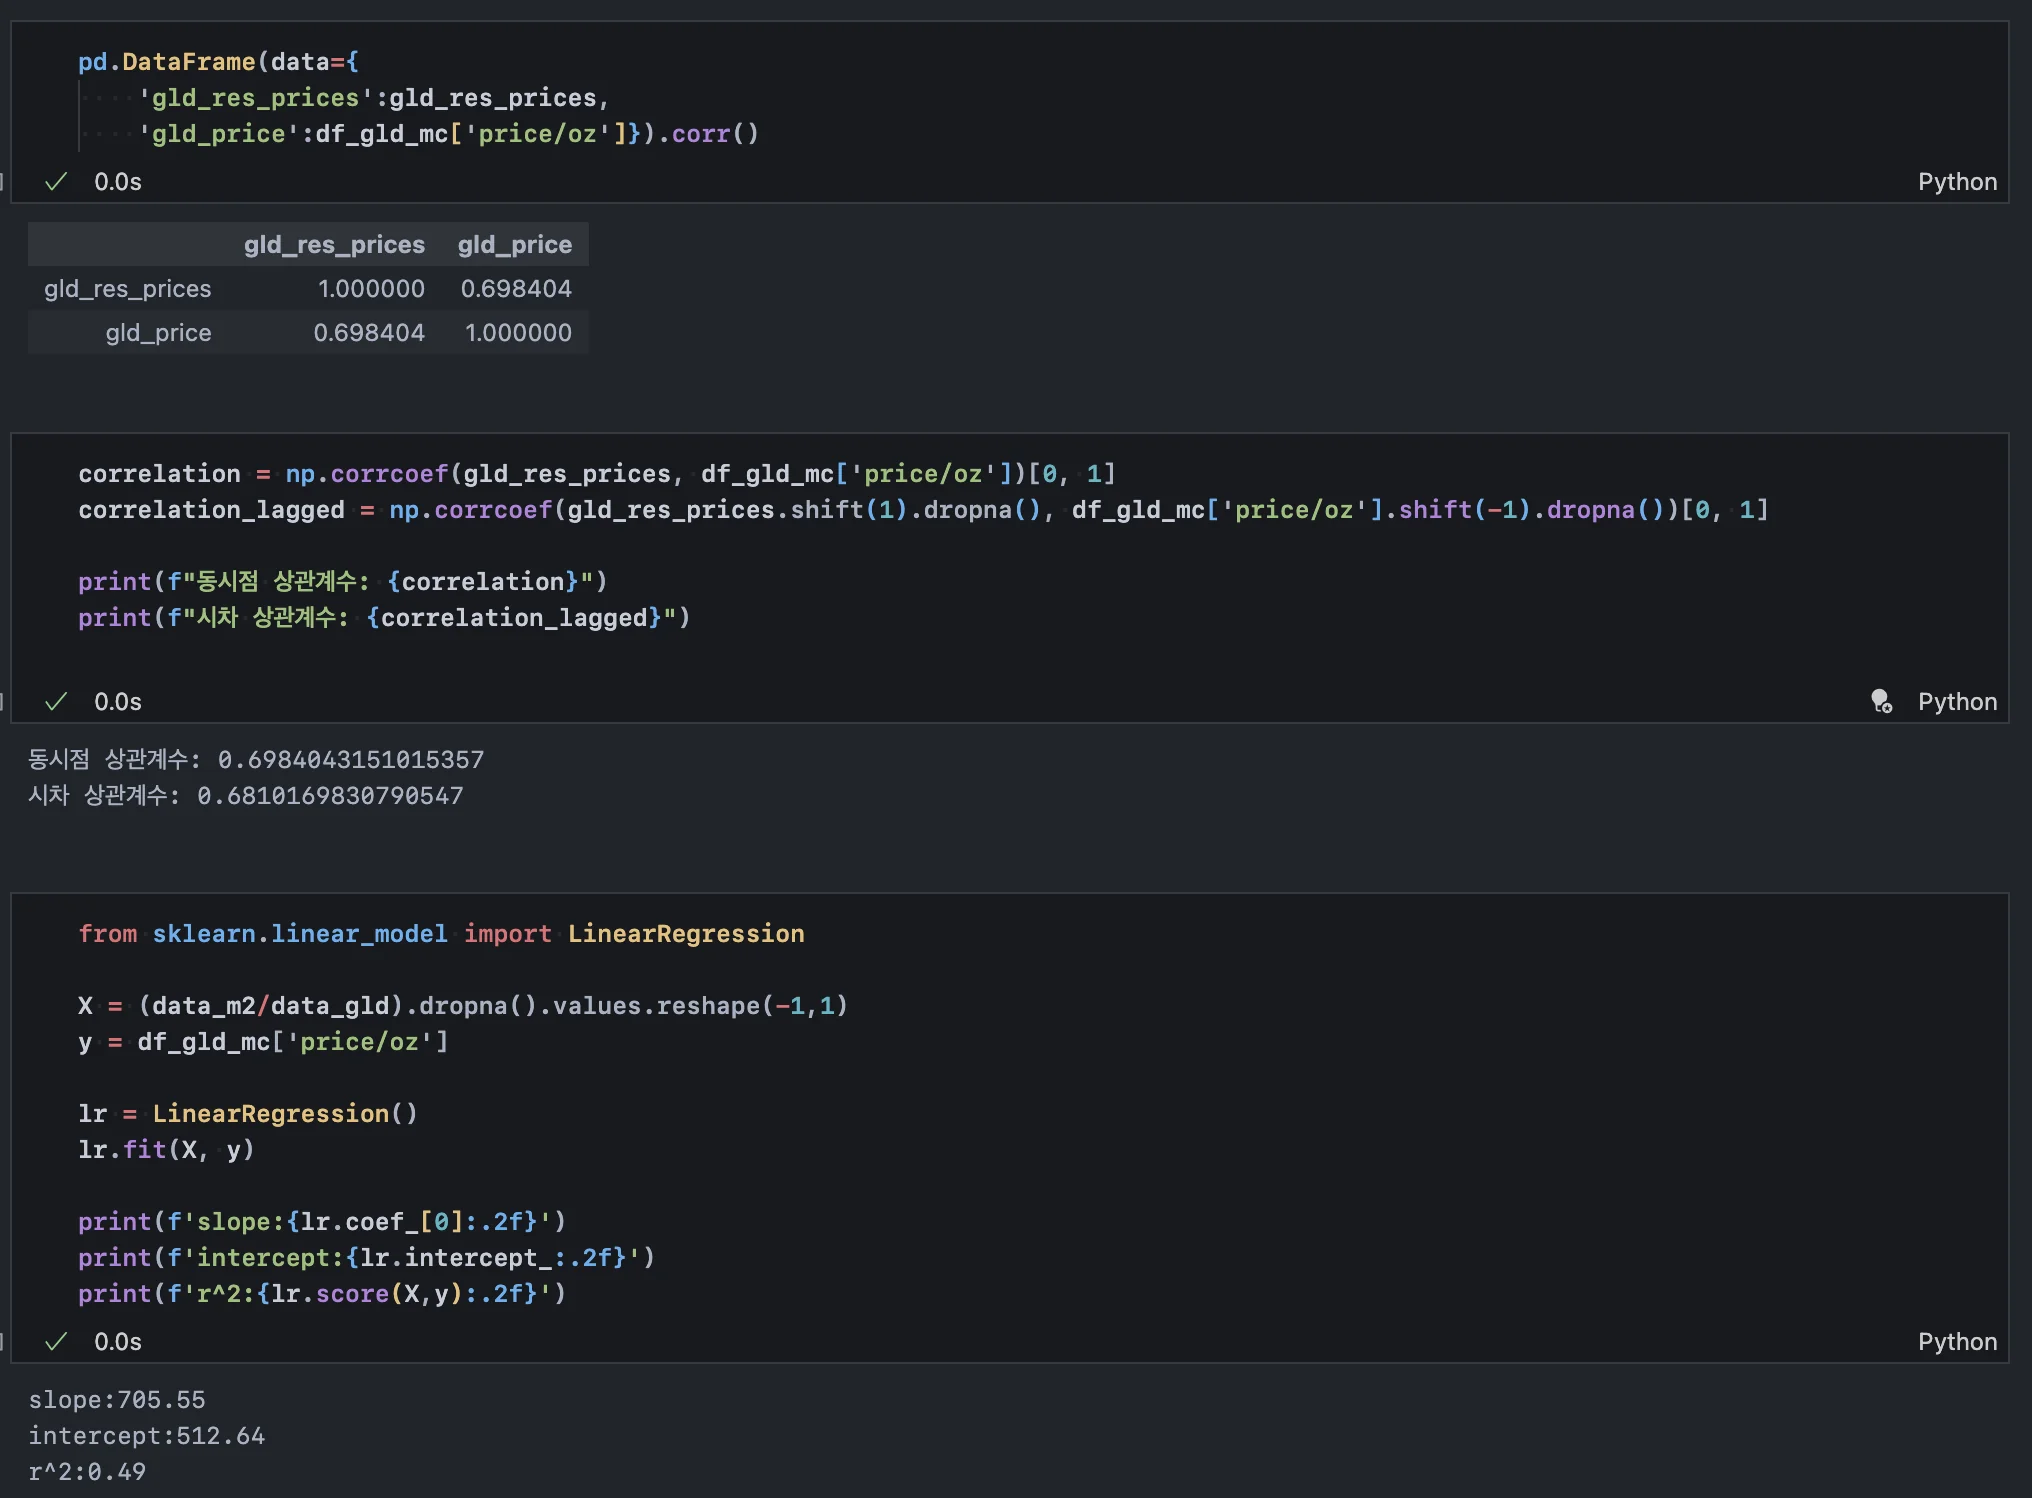Place cursor on the X = (data_m2/data_gld) line
The width and height of the screenshot is (2032, 1498).
[462, 1006]
